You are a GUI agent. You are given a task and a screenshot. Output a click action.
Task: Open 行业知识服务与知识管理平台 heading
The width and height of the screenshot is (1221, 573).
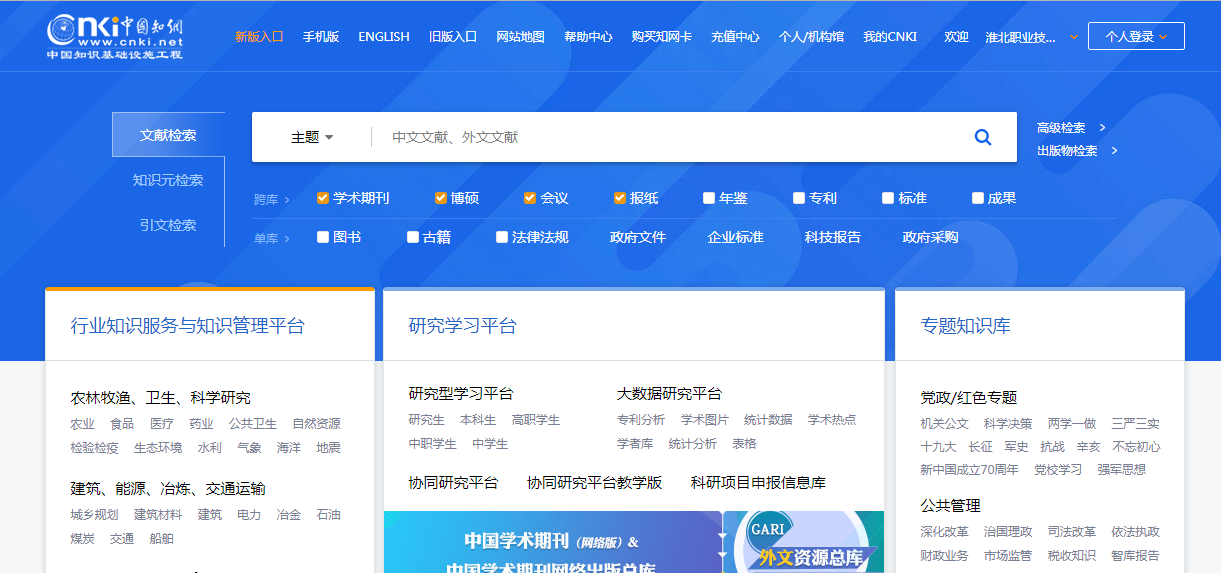(x=188, y=326)
